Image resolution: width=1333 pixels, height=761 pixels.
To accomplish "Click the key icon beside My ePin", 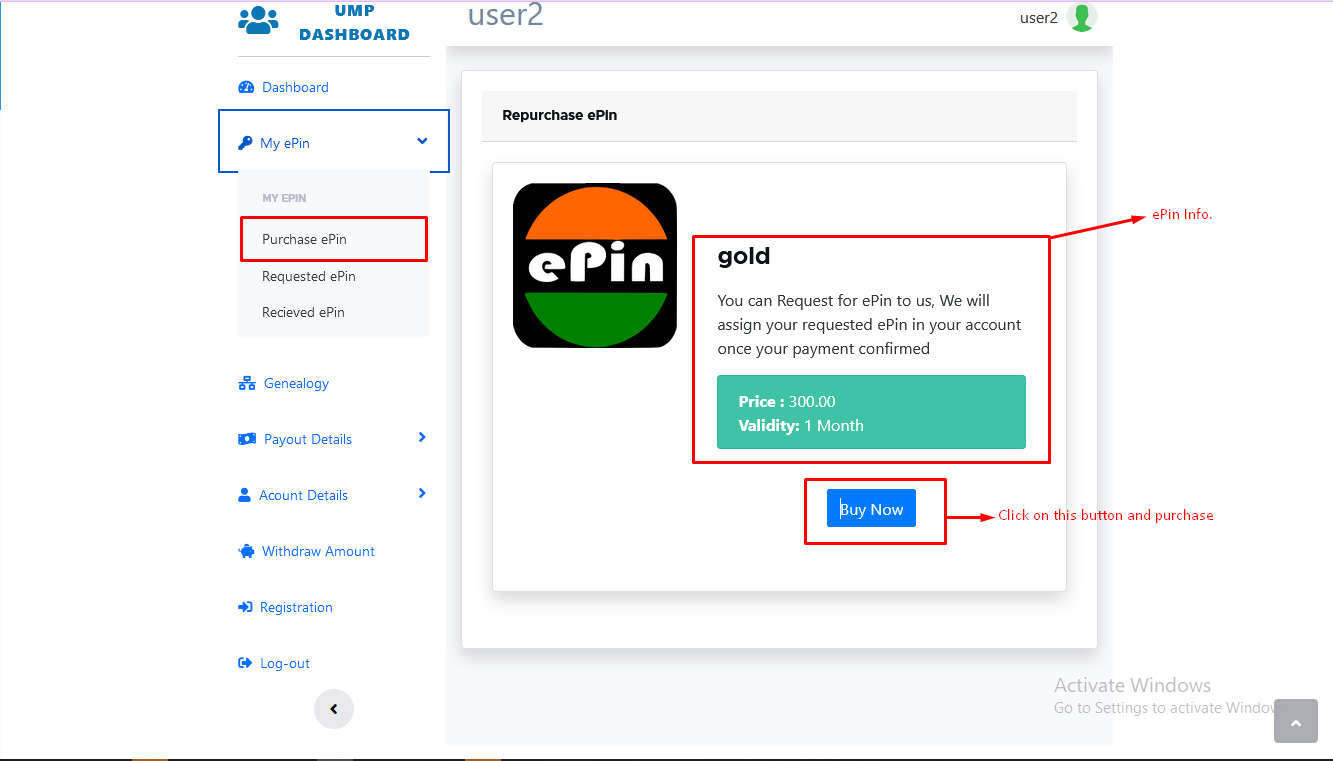I will 245,143.
